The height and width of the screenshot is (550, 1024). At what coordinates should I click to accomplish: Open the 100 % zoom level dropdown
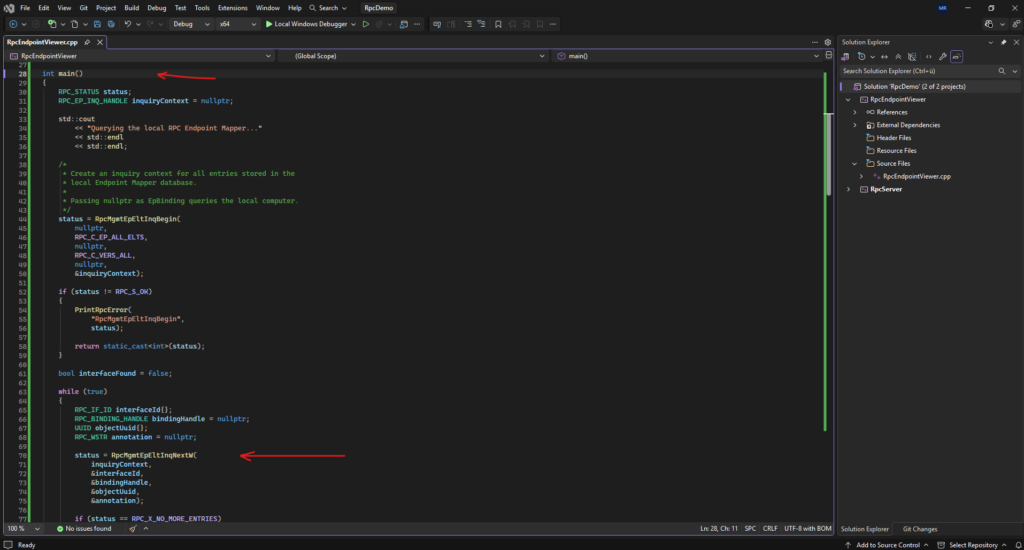(24, 528)
